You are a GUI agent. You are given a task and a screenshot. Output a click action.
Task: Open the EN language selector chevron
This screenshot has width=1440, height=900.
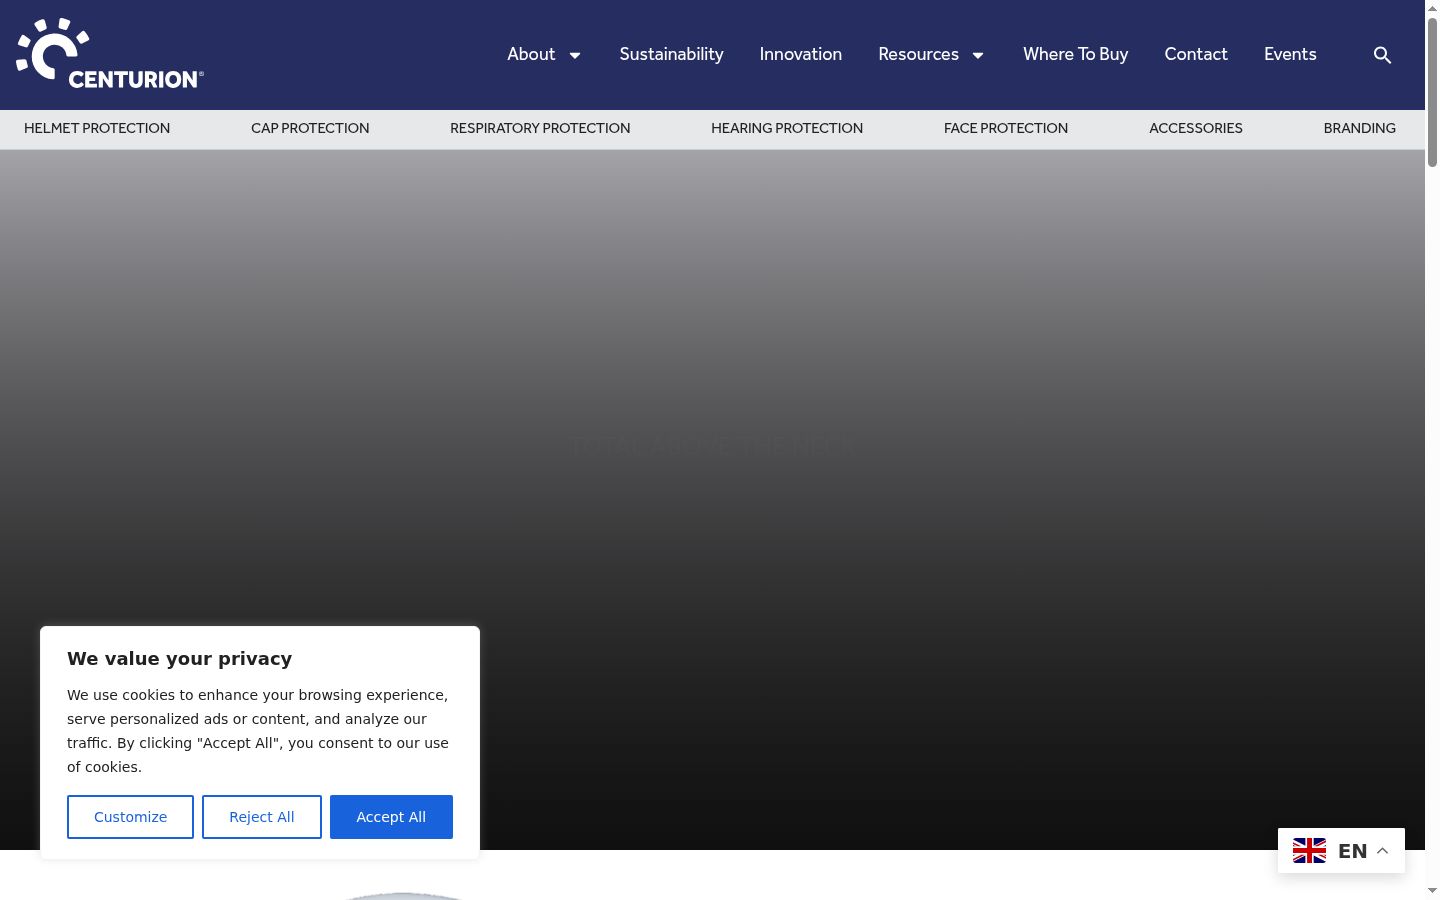[x=1383, y=851]
